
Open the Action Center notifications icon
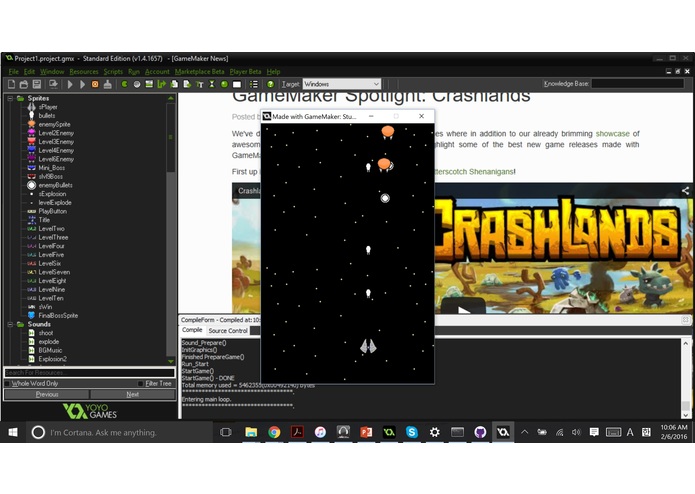(594, 432)
